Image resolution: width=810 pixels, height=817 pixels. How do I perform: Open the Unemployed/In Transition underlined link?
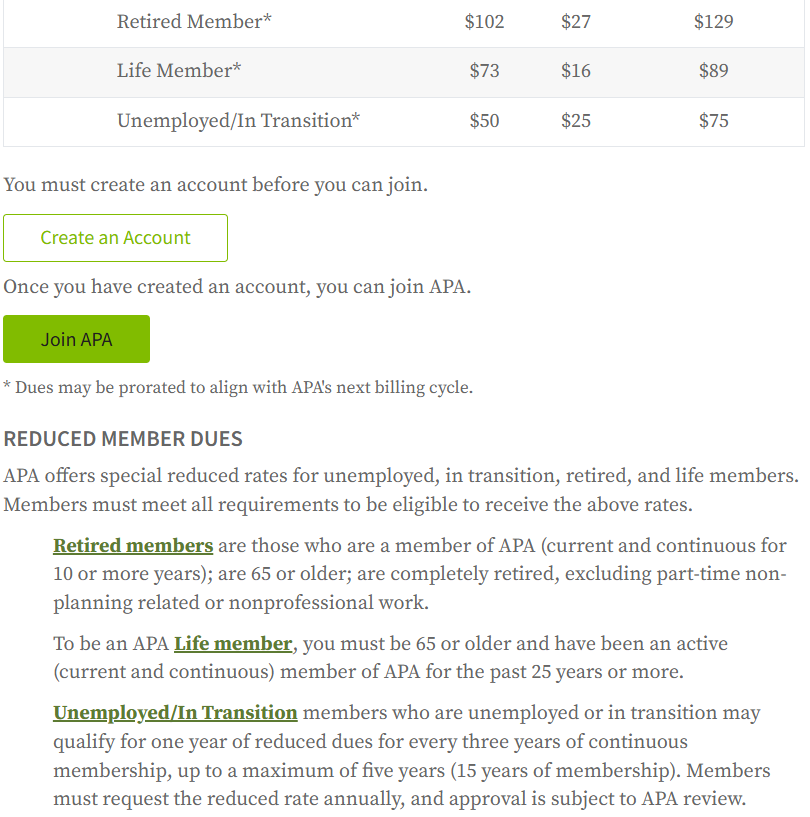[x=175, y=713]
